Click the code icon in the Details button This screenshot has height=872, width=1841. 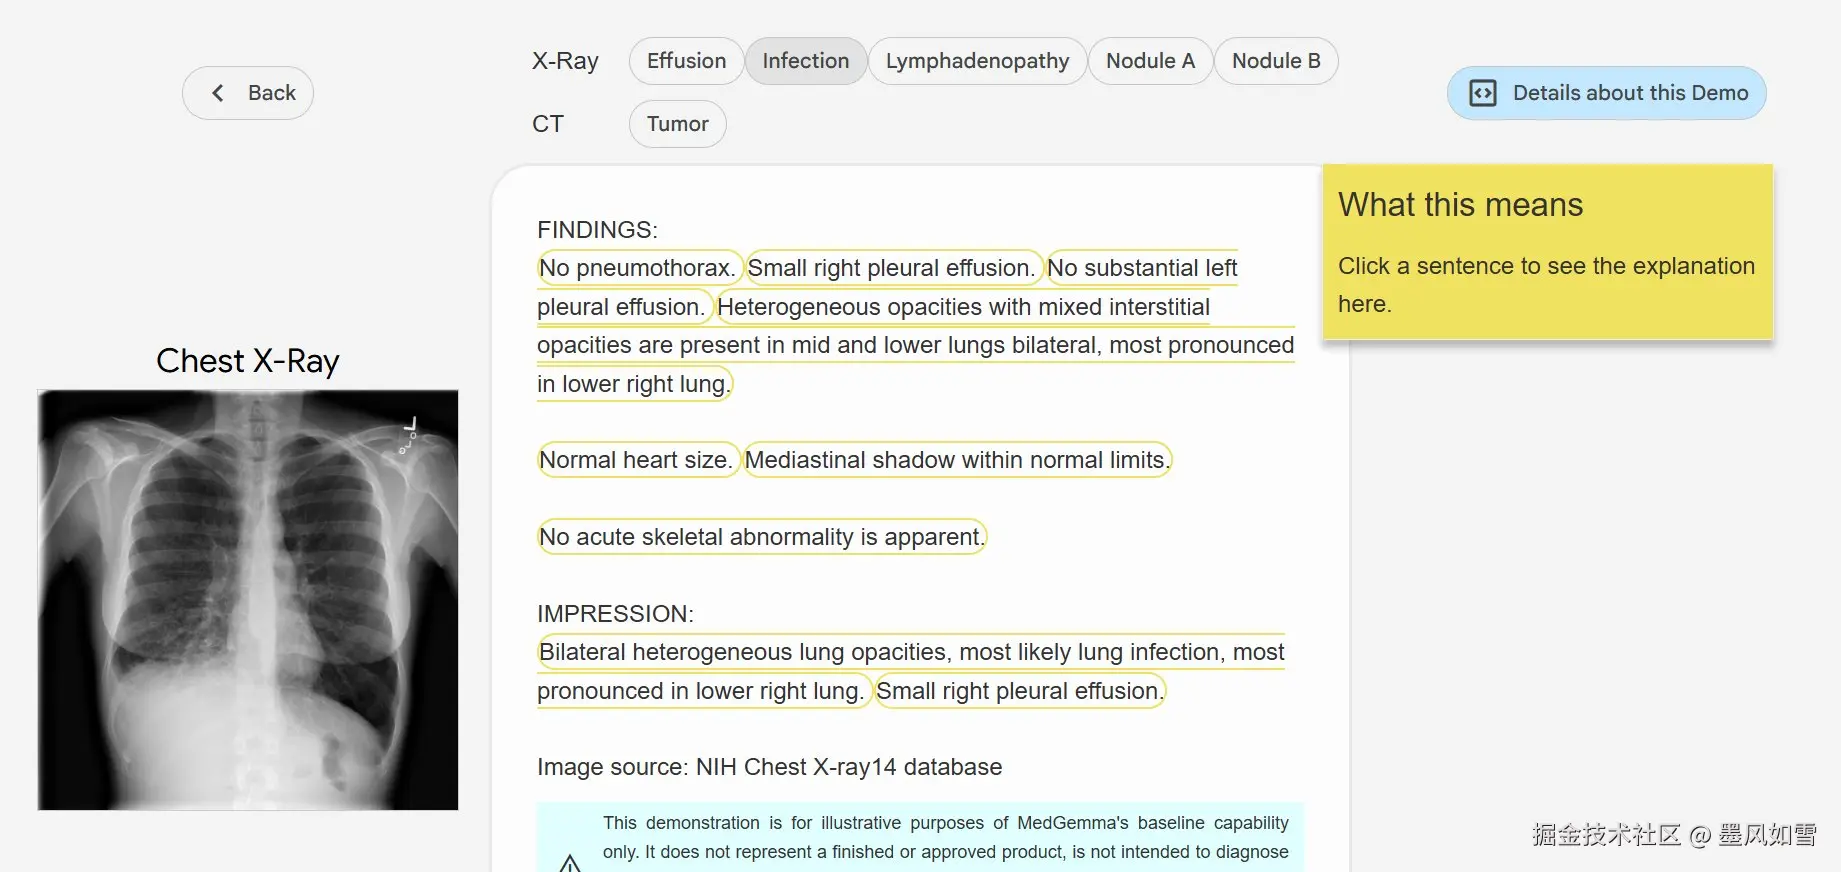(x=1482, y=93)
